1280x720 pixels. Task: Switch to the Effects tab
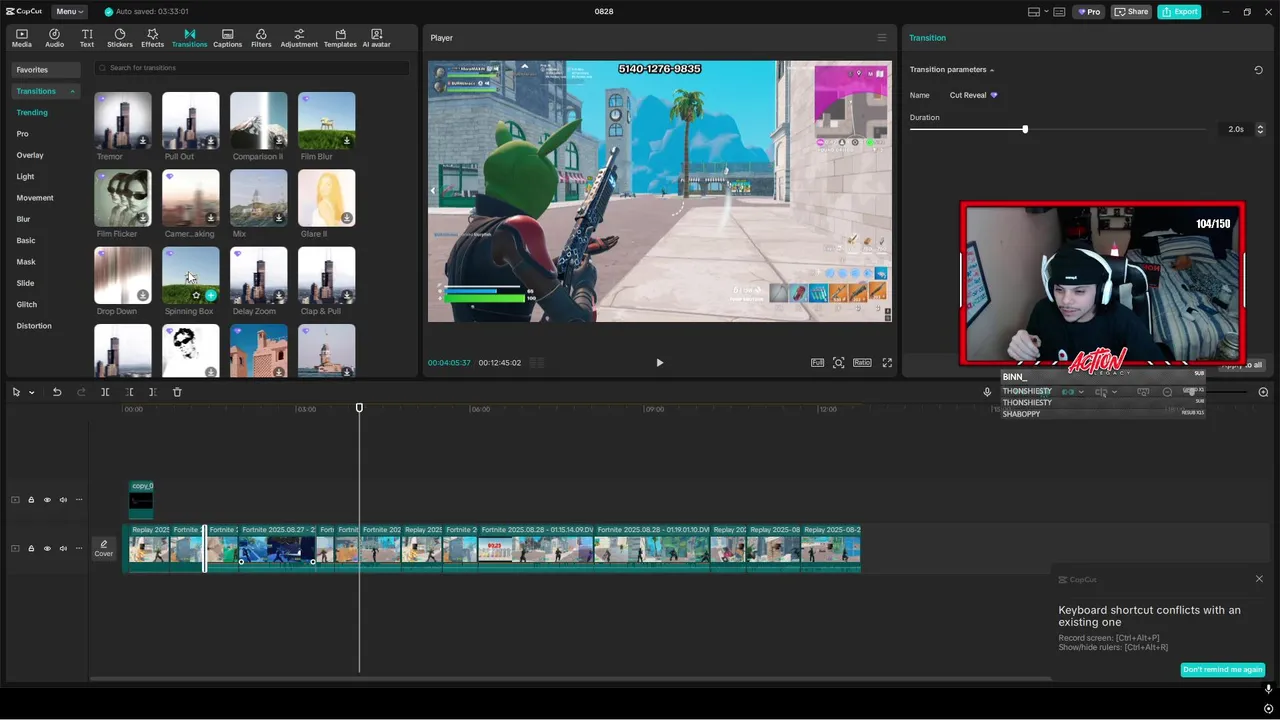coord(152,38)
